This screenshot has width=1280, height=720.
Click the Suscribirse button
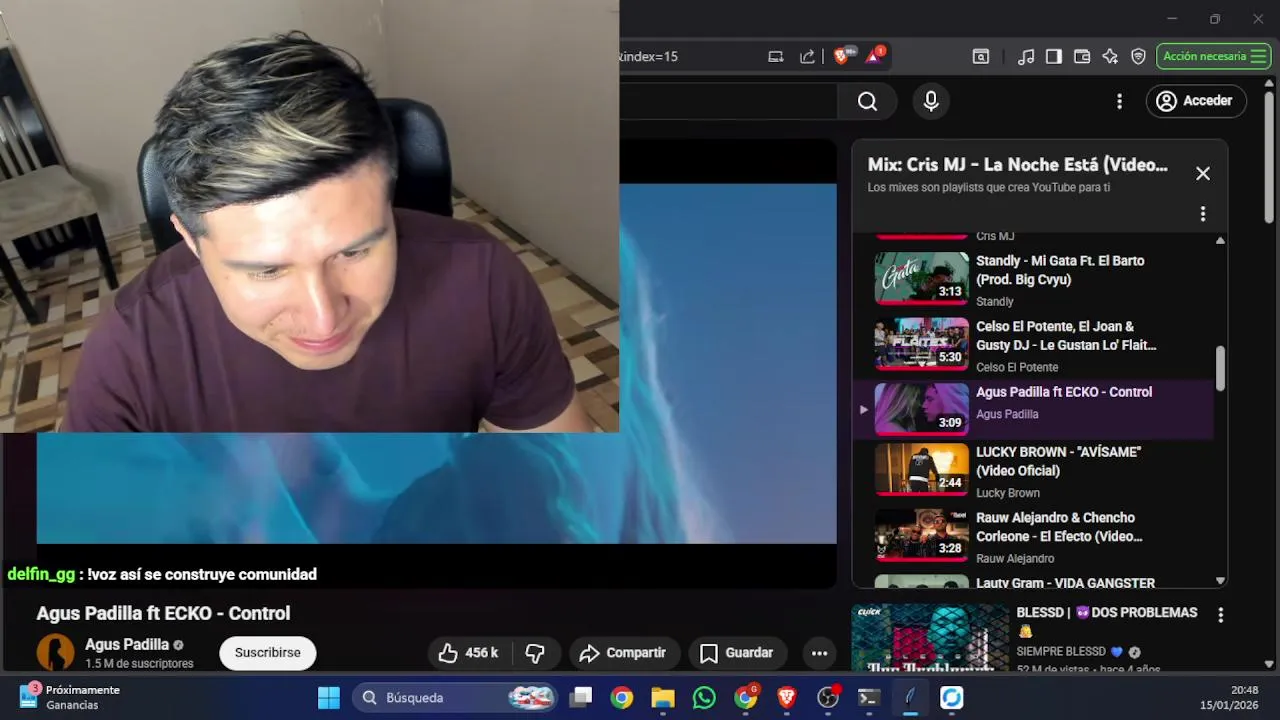(x=267, y=653)
